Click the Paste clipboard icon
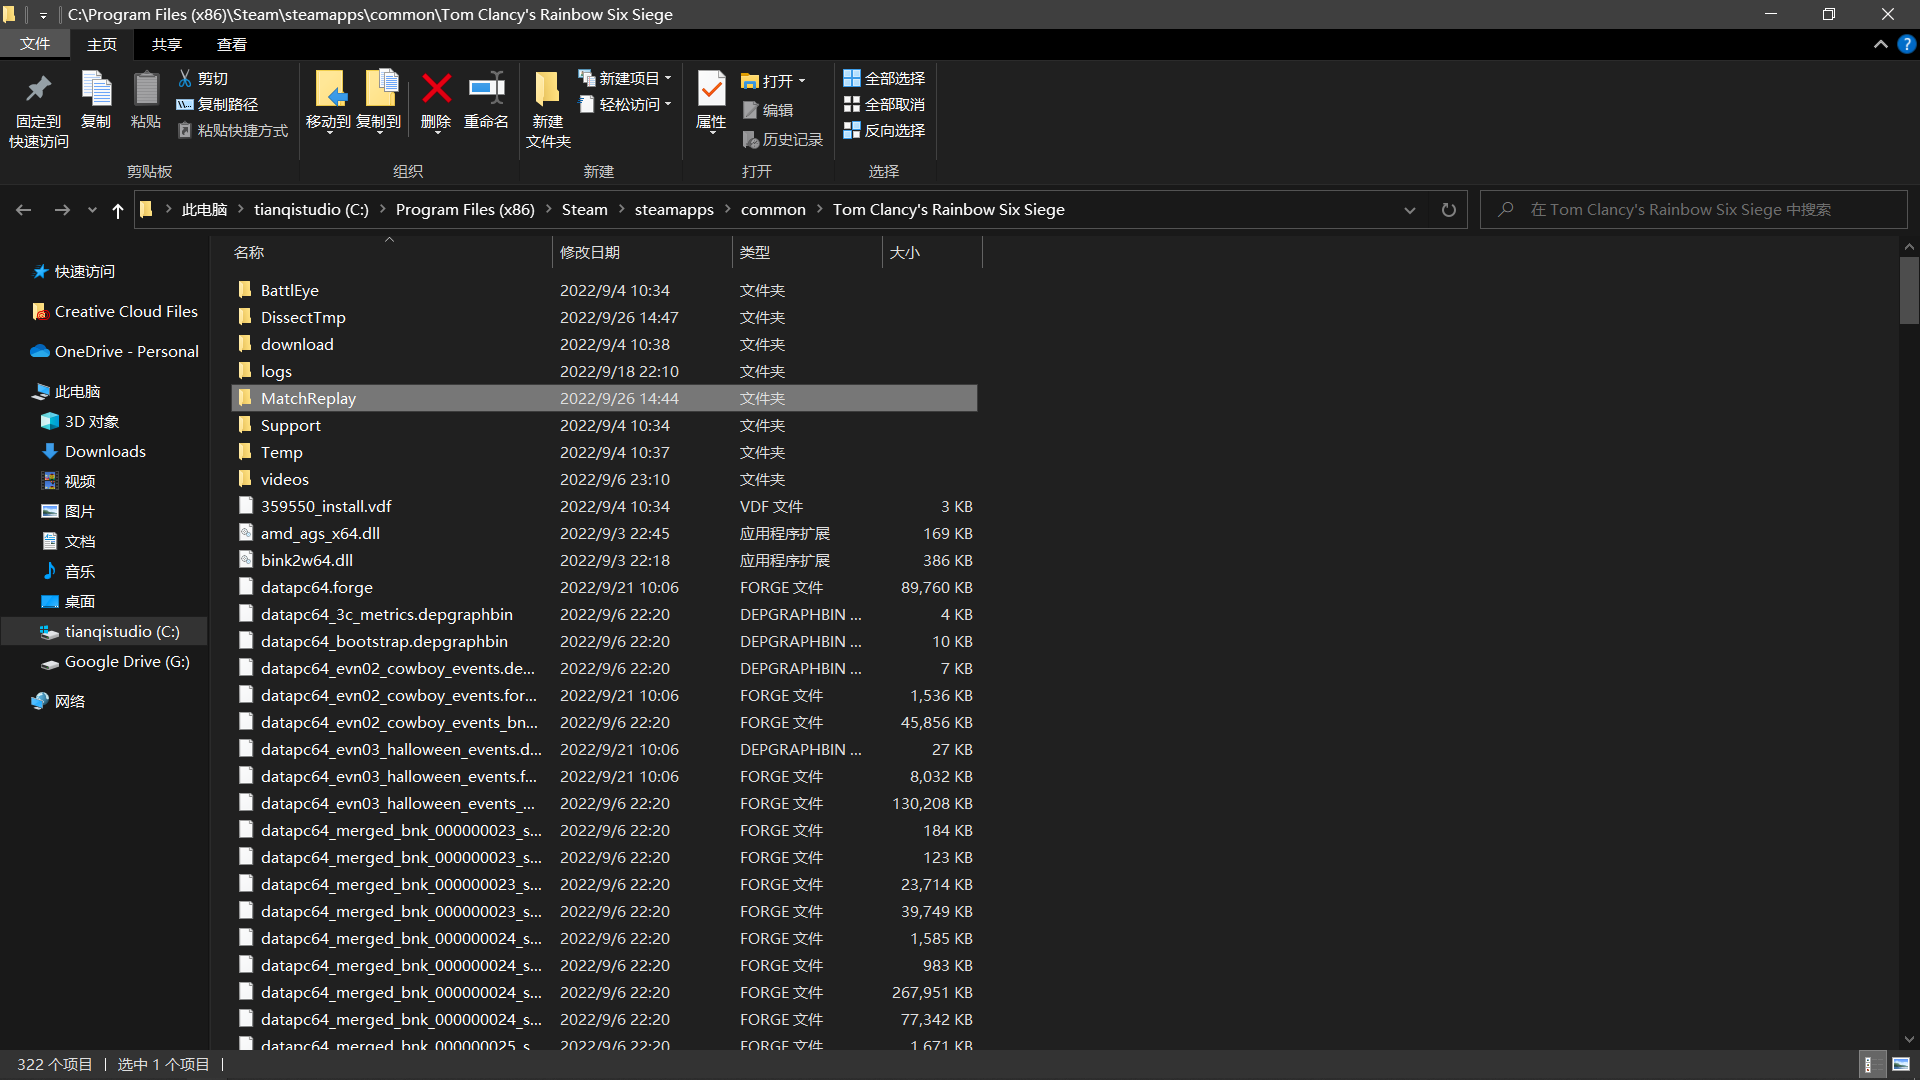Image resolution: width=1920 pixels, height=1080 pixels. (x=146, y=90)
